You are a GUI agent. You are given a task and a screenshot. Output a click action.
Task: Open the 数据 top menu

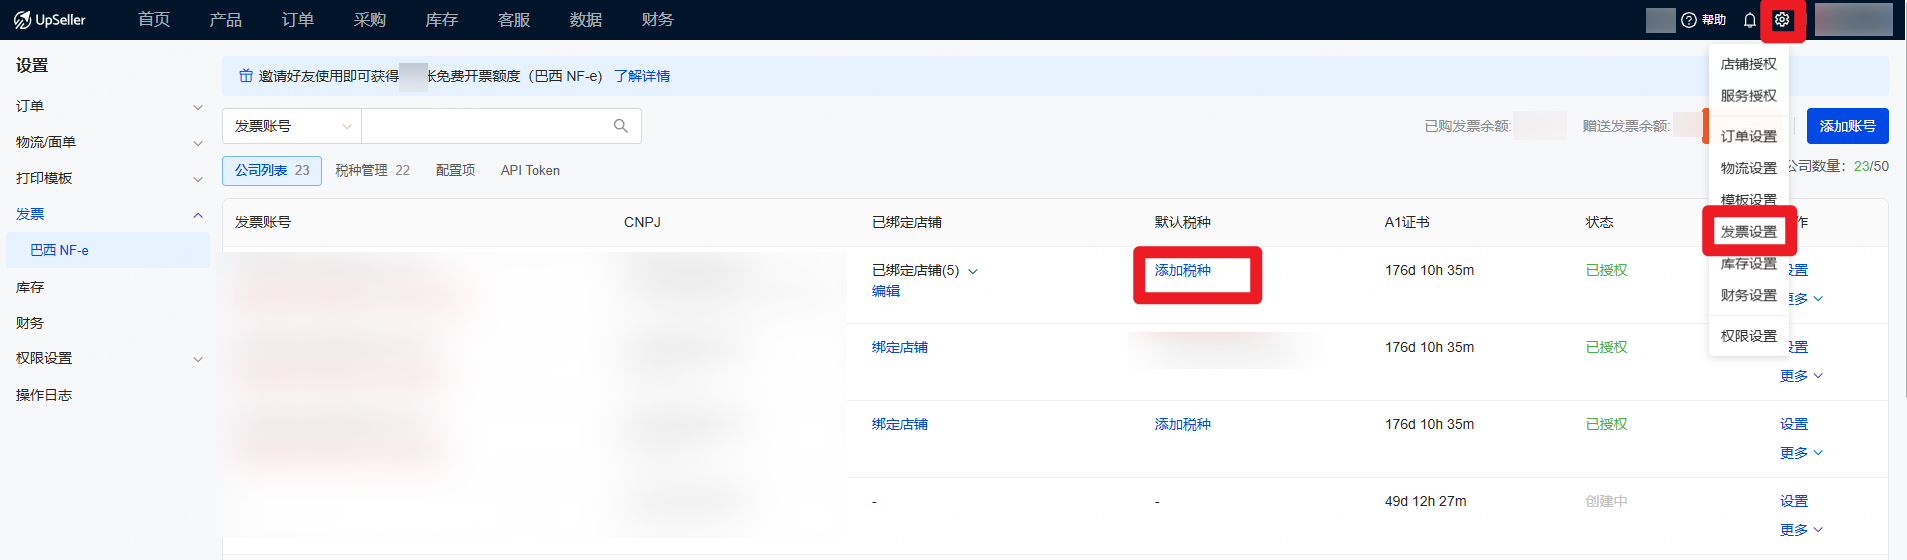coord(586,20)
